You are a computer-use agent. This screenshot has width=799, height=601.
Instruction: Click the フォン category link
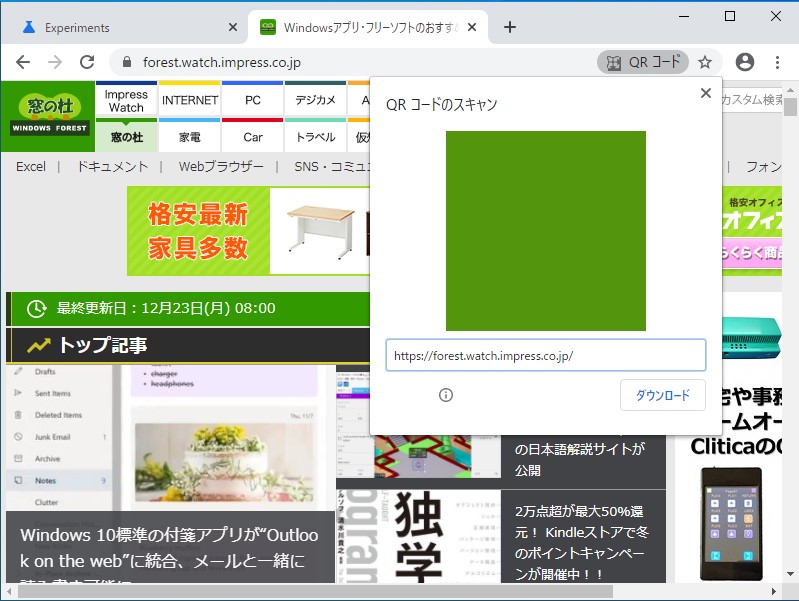(763, 167)
